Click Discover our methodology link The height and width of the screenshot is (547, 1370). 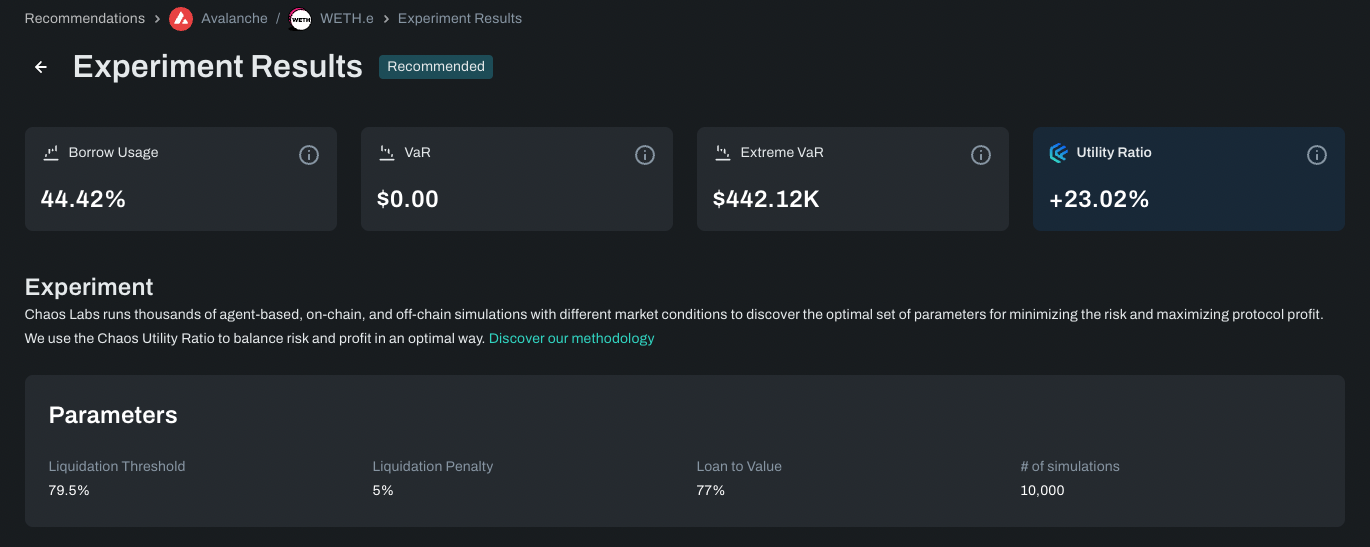pyautogui.click(x=571, y=338)
